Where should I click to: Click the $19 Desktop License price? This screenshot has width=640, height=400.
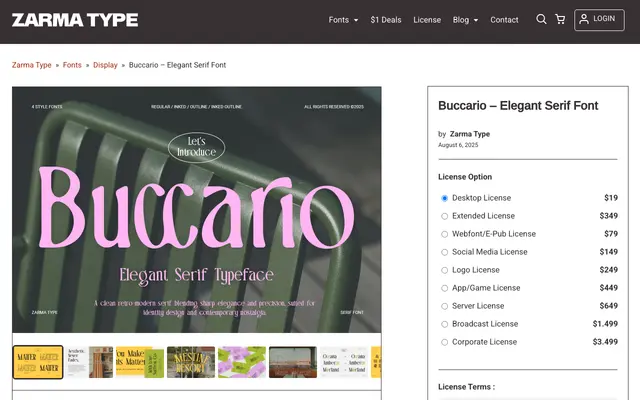611,198
